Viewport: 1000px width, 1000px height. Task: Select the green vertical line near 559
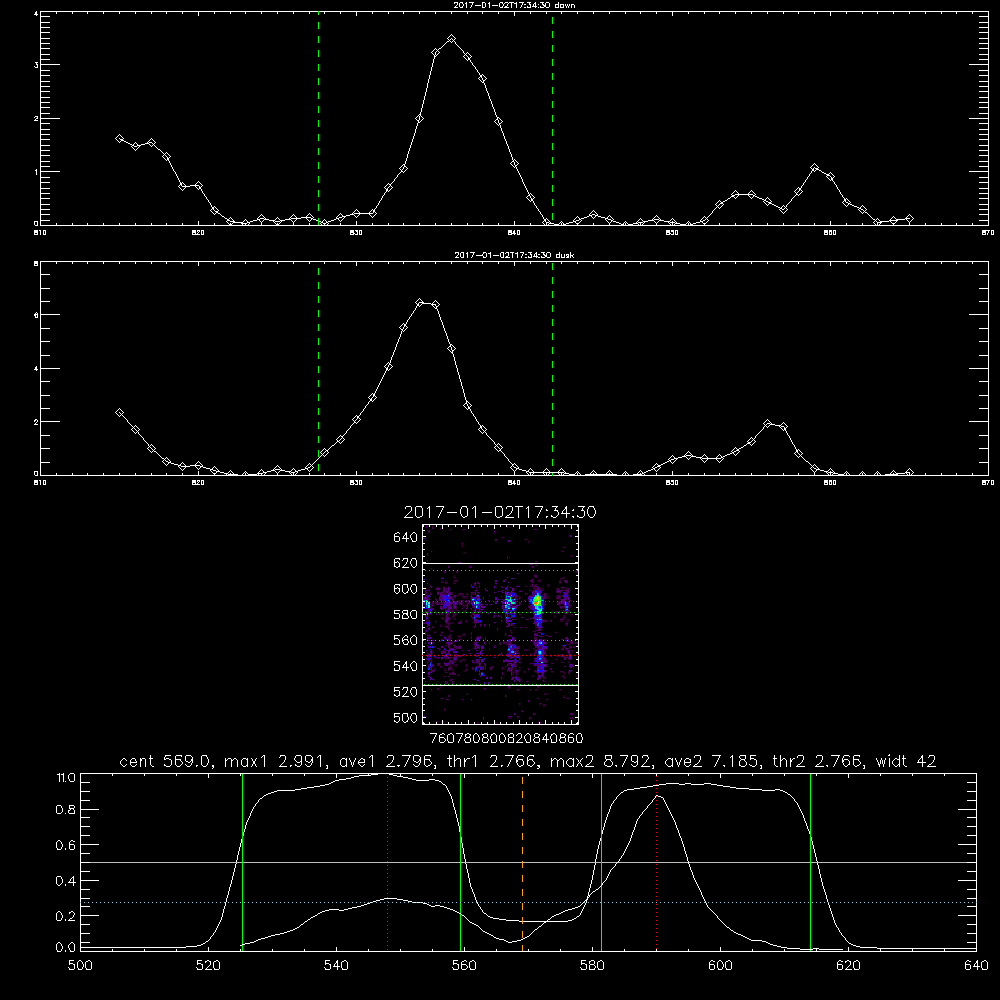460,861
